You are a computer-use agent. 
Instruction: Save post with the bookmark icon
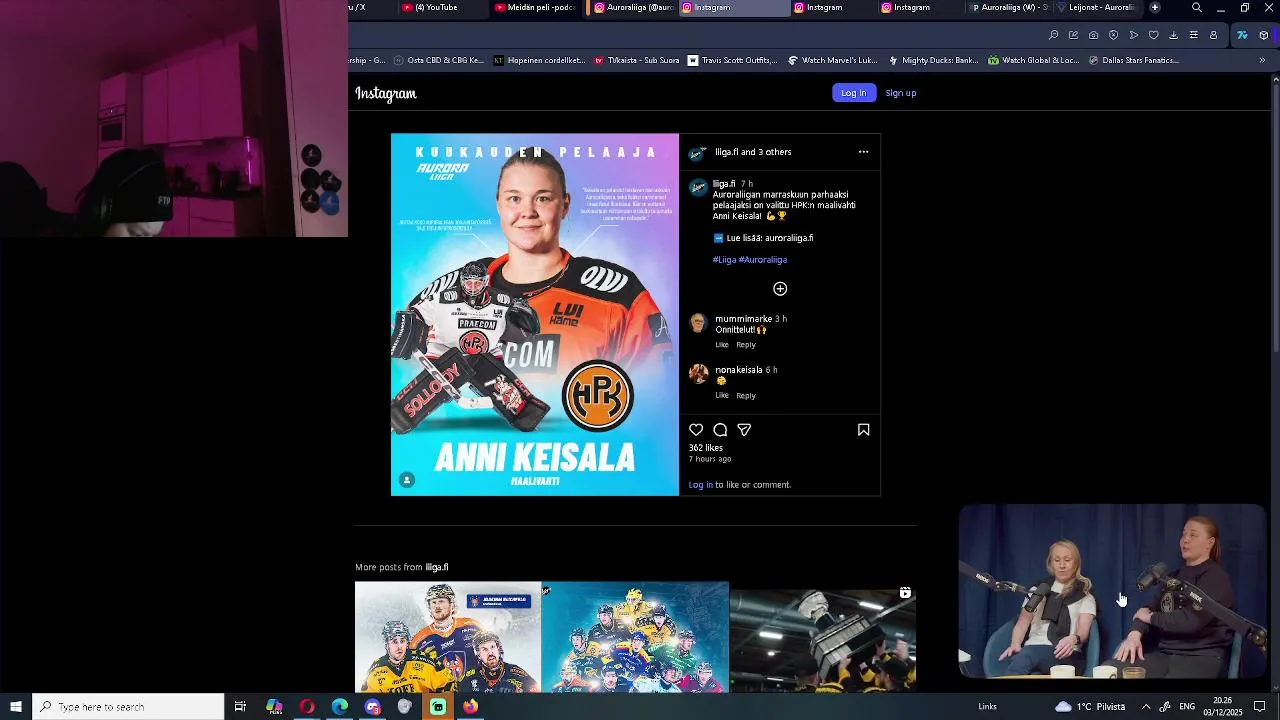click(x=864, y=430)
